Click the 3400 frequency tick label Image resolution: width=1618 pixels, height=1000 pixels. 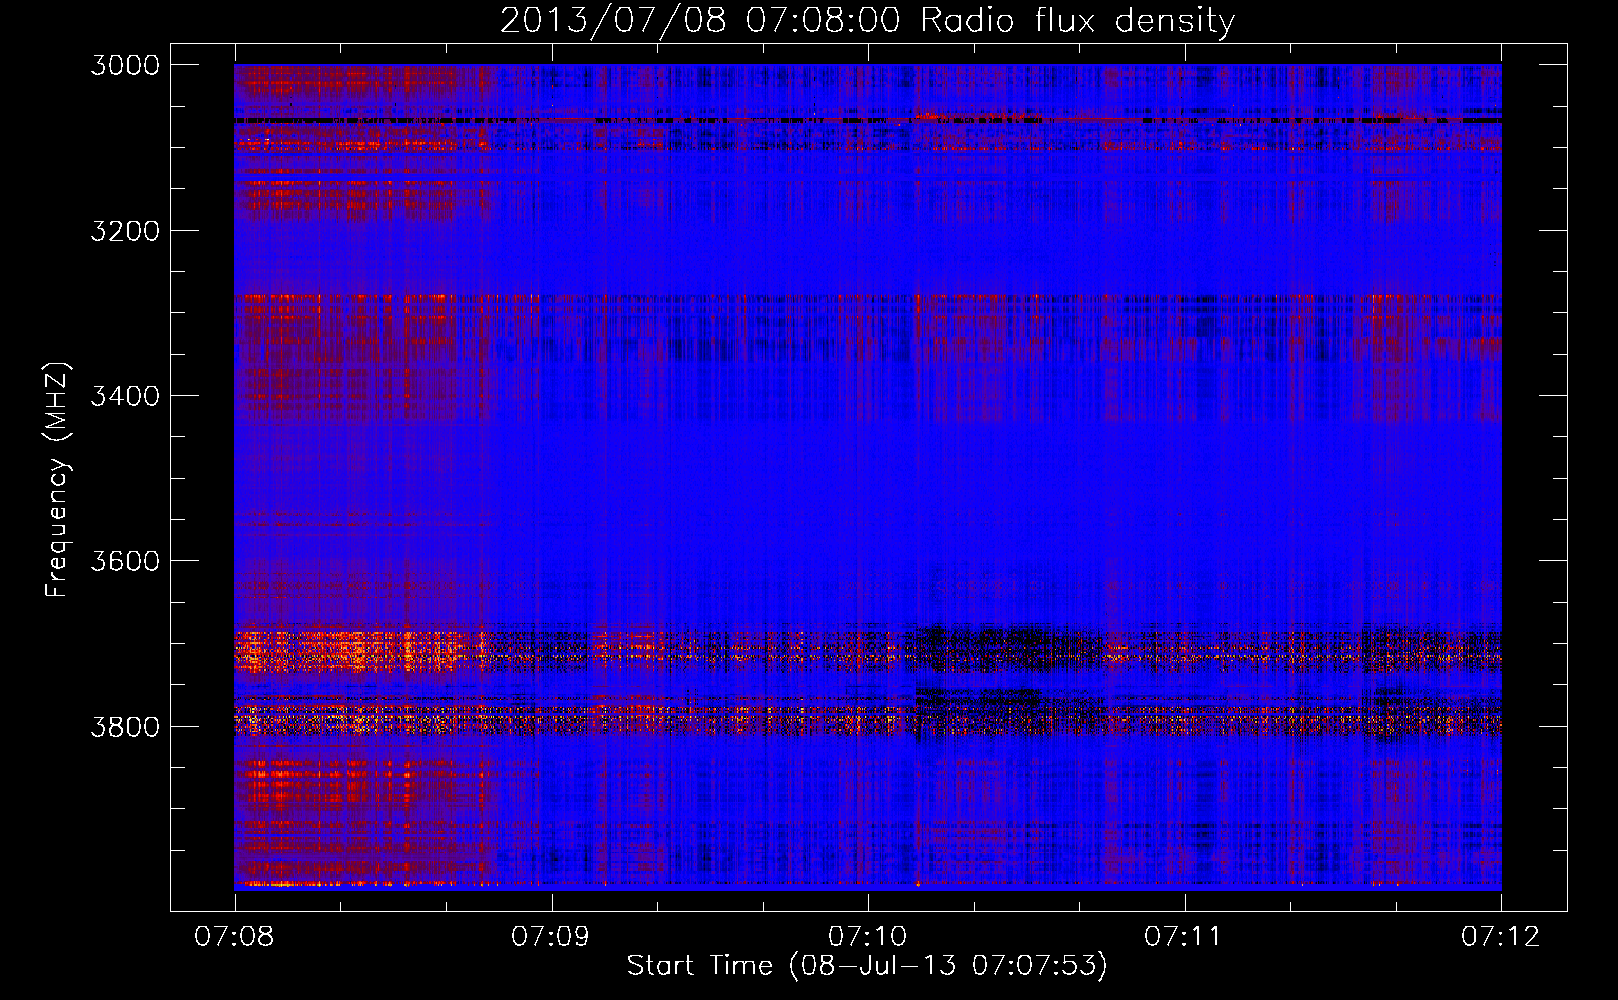[125, 396]
